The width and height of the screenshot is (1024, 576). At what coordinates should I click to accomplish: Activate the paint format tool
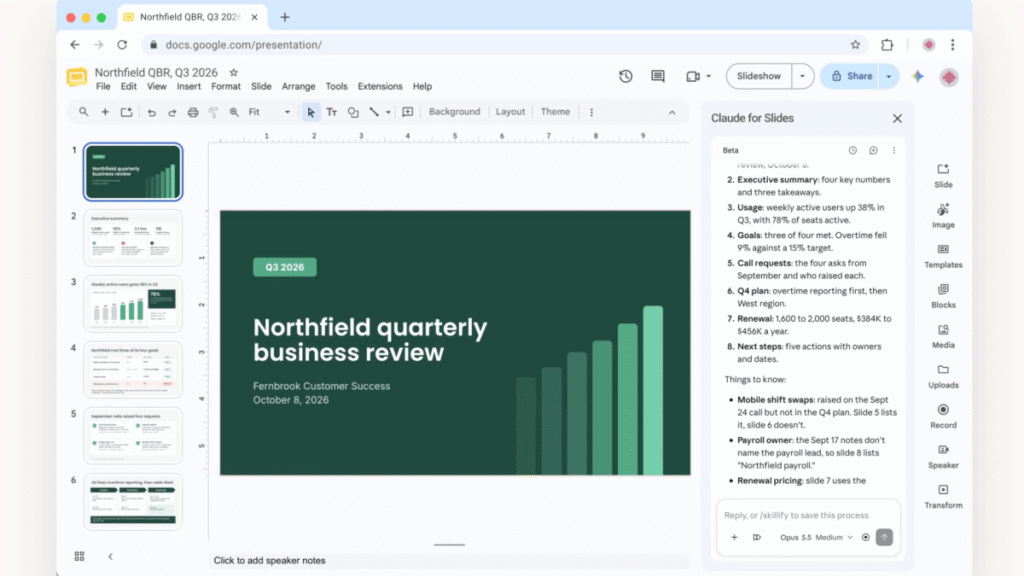(x=214, y=112)
